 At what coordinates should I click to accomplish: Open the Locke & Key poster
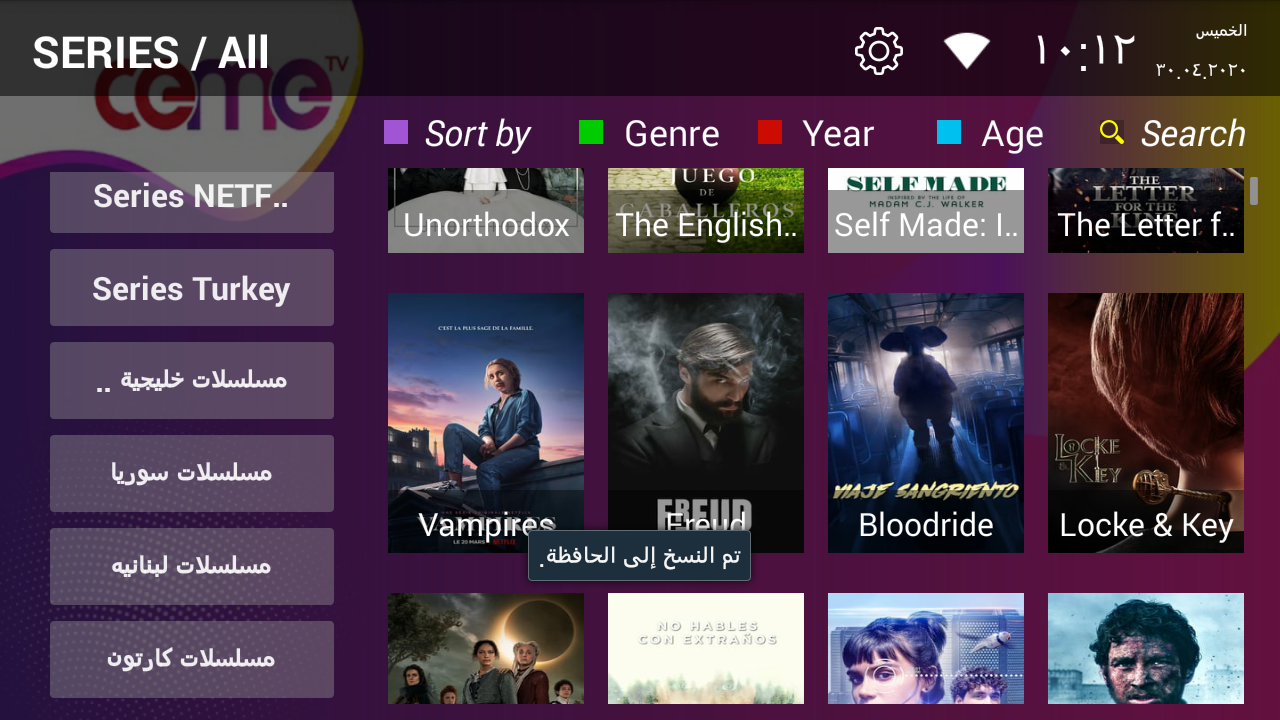1146,423
